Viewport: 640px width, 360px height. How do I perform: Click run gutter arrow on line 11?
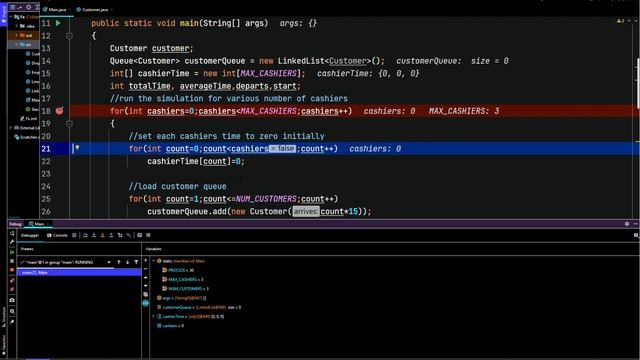58,23
